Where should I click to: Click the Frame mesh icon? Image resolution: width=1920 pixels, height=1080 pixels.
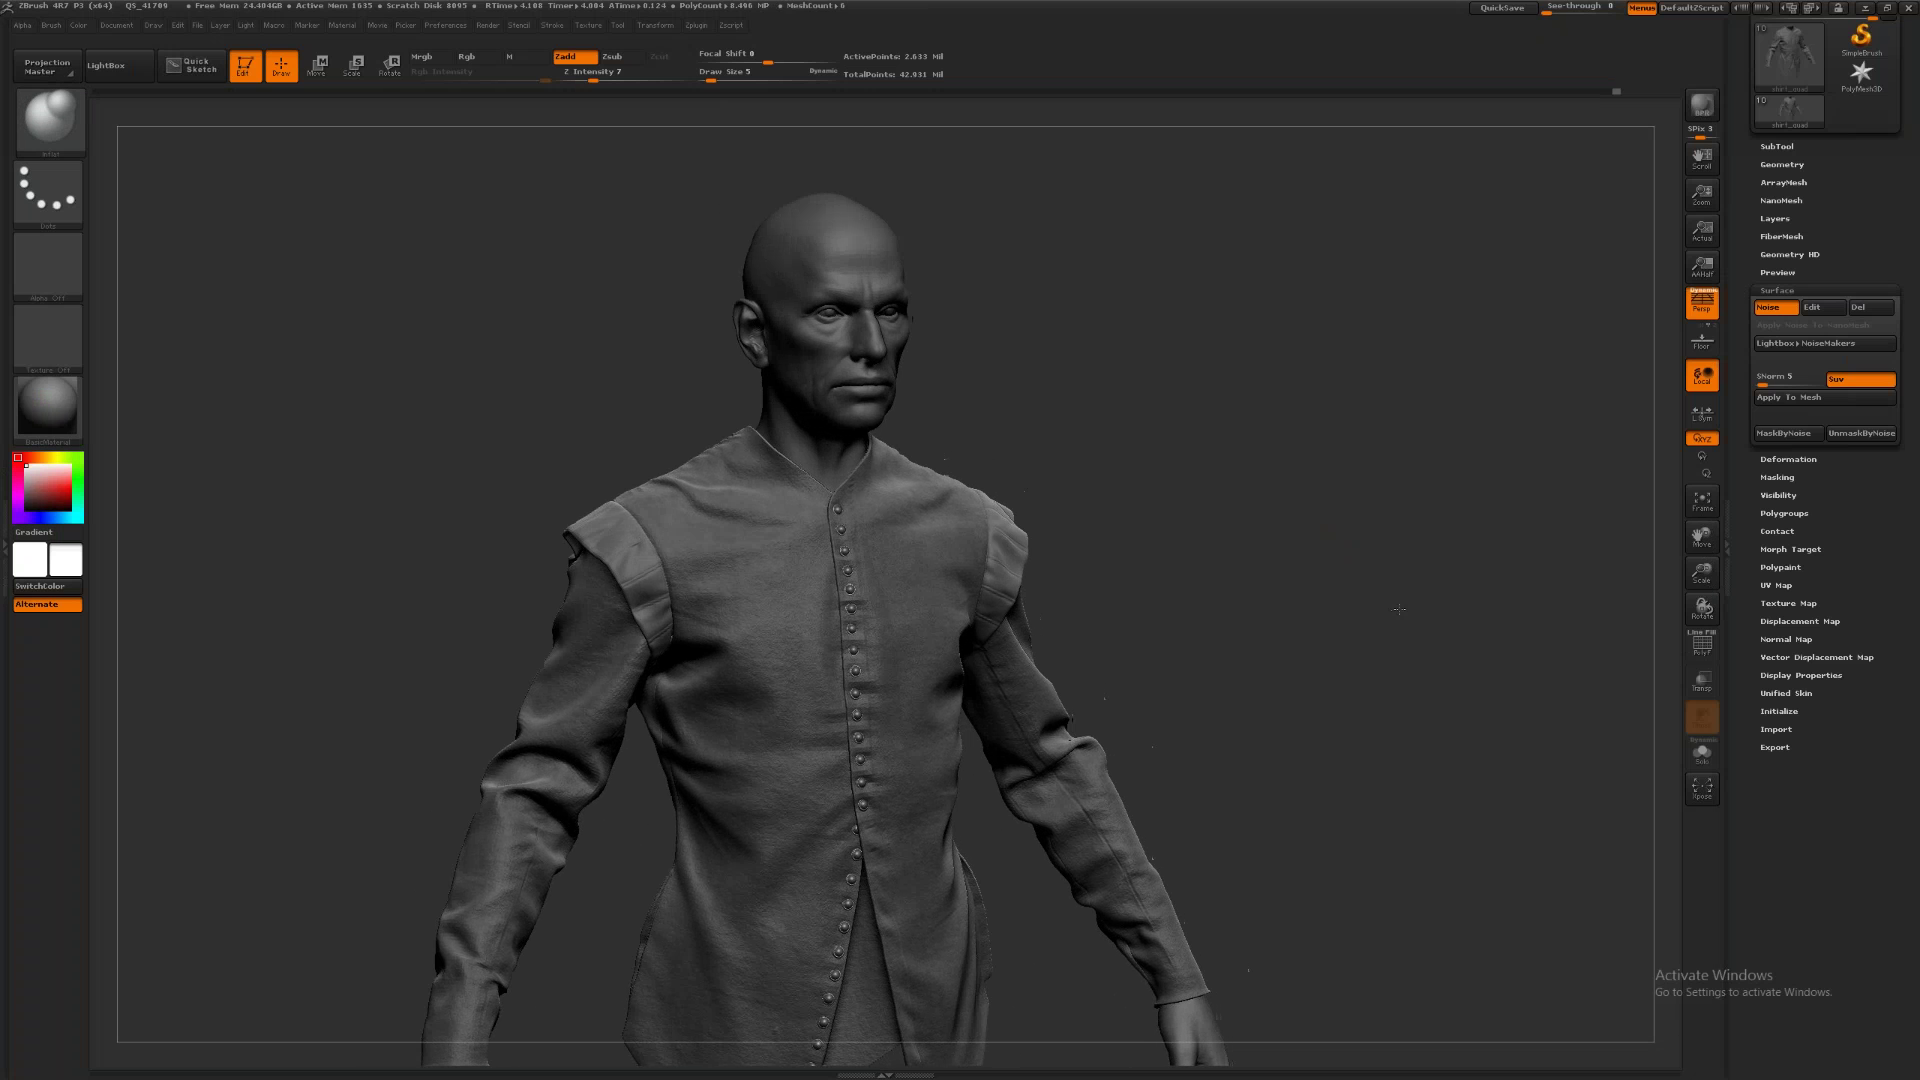1701,500
